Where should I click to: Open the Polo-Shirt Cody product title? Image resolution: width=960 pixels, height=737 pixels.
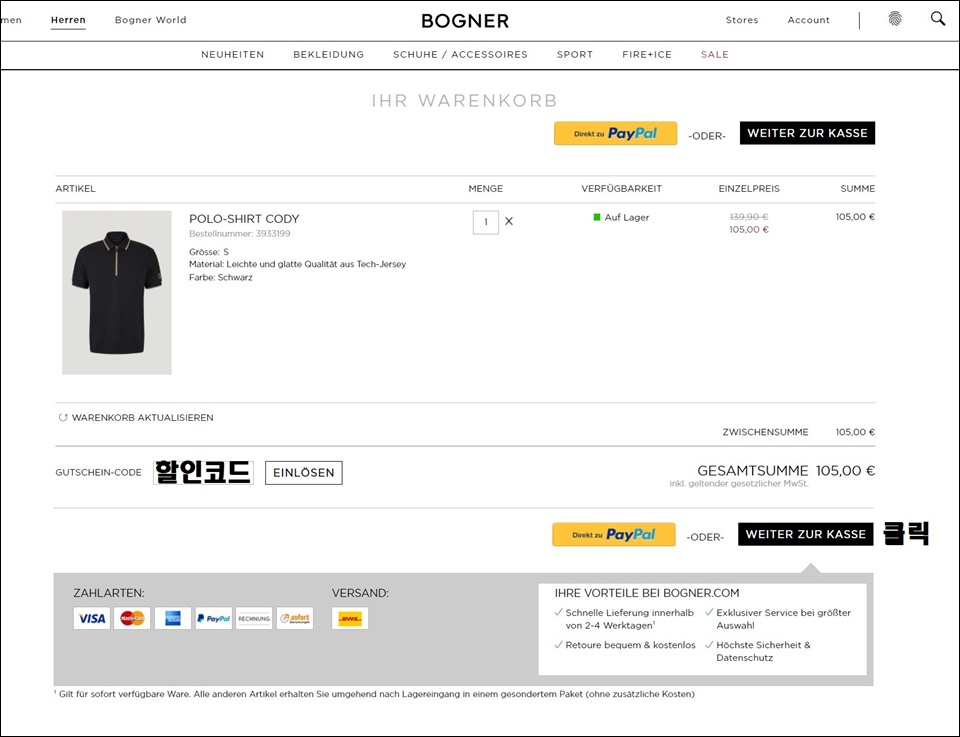click(244, 219)
